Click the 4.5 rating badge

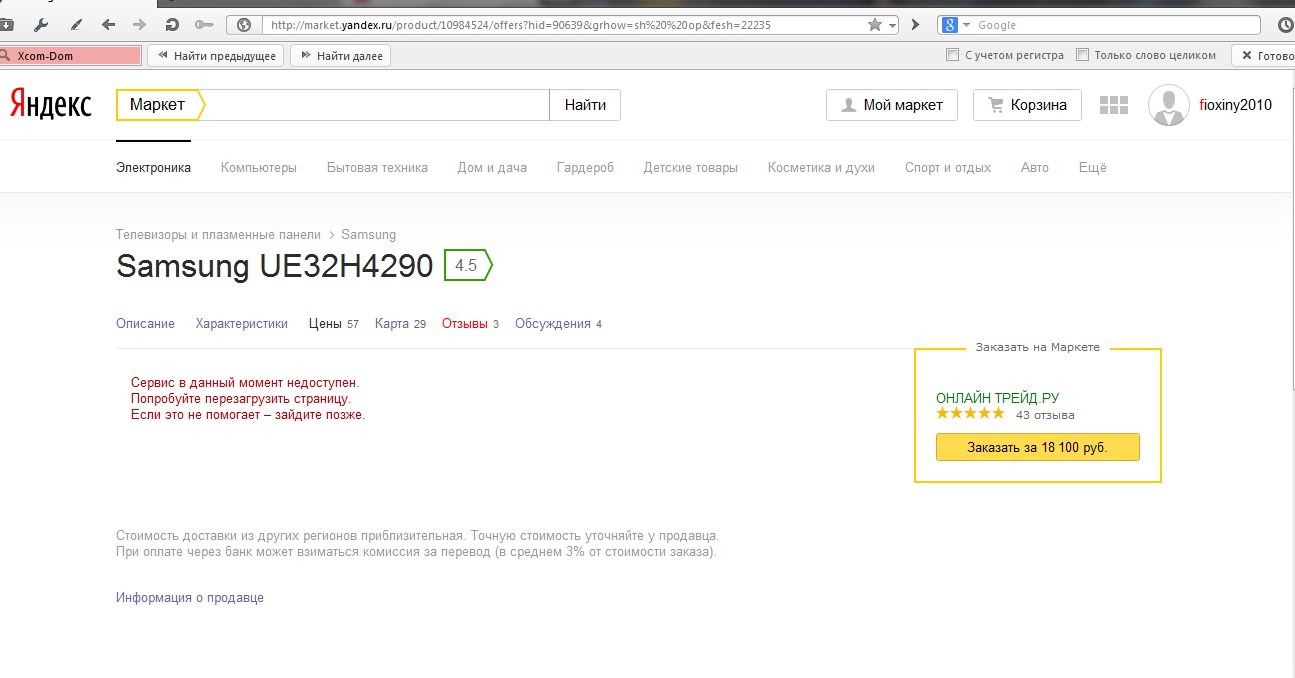[x=468, y=266]
